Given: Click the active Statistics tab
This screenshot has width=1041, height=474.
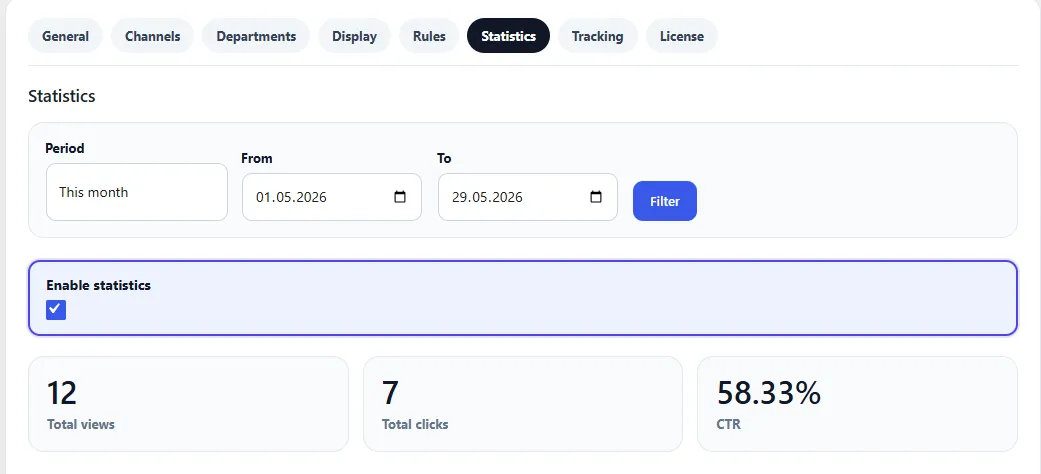Looking at the screenshot, I should pyautogui.click(x=509, y=36).
